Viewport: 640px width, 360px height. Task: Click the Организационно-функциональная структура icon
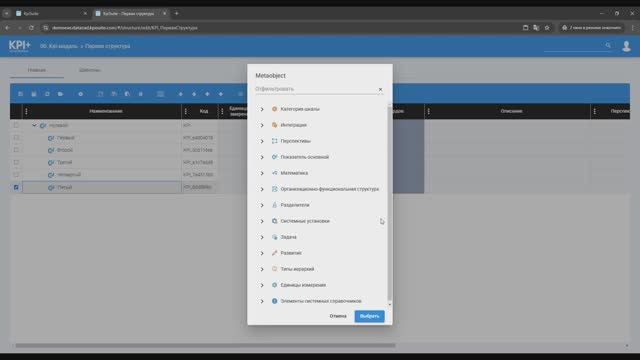(274, 189)
